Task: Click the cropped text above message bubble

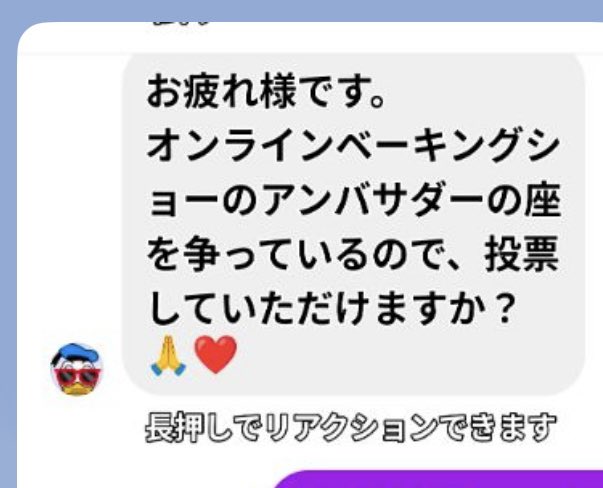Action: click(x=181, y=24)
